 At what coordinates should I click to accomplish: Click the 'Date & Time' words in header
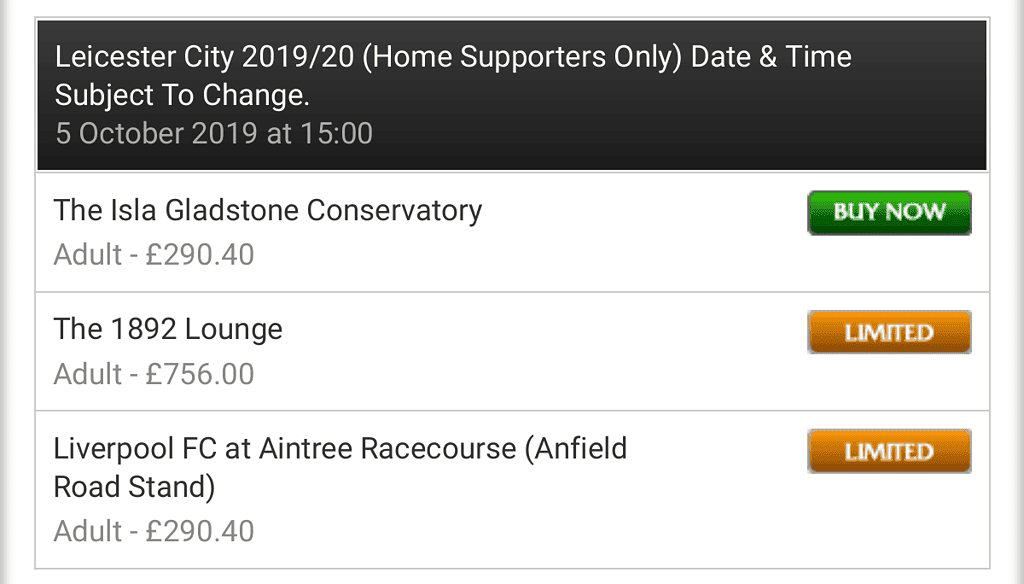coord(771,57)
